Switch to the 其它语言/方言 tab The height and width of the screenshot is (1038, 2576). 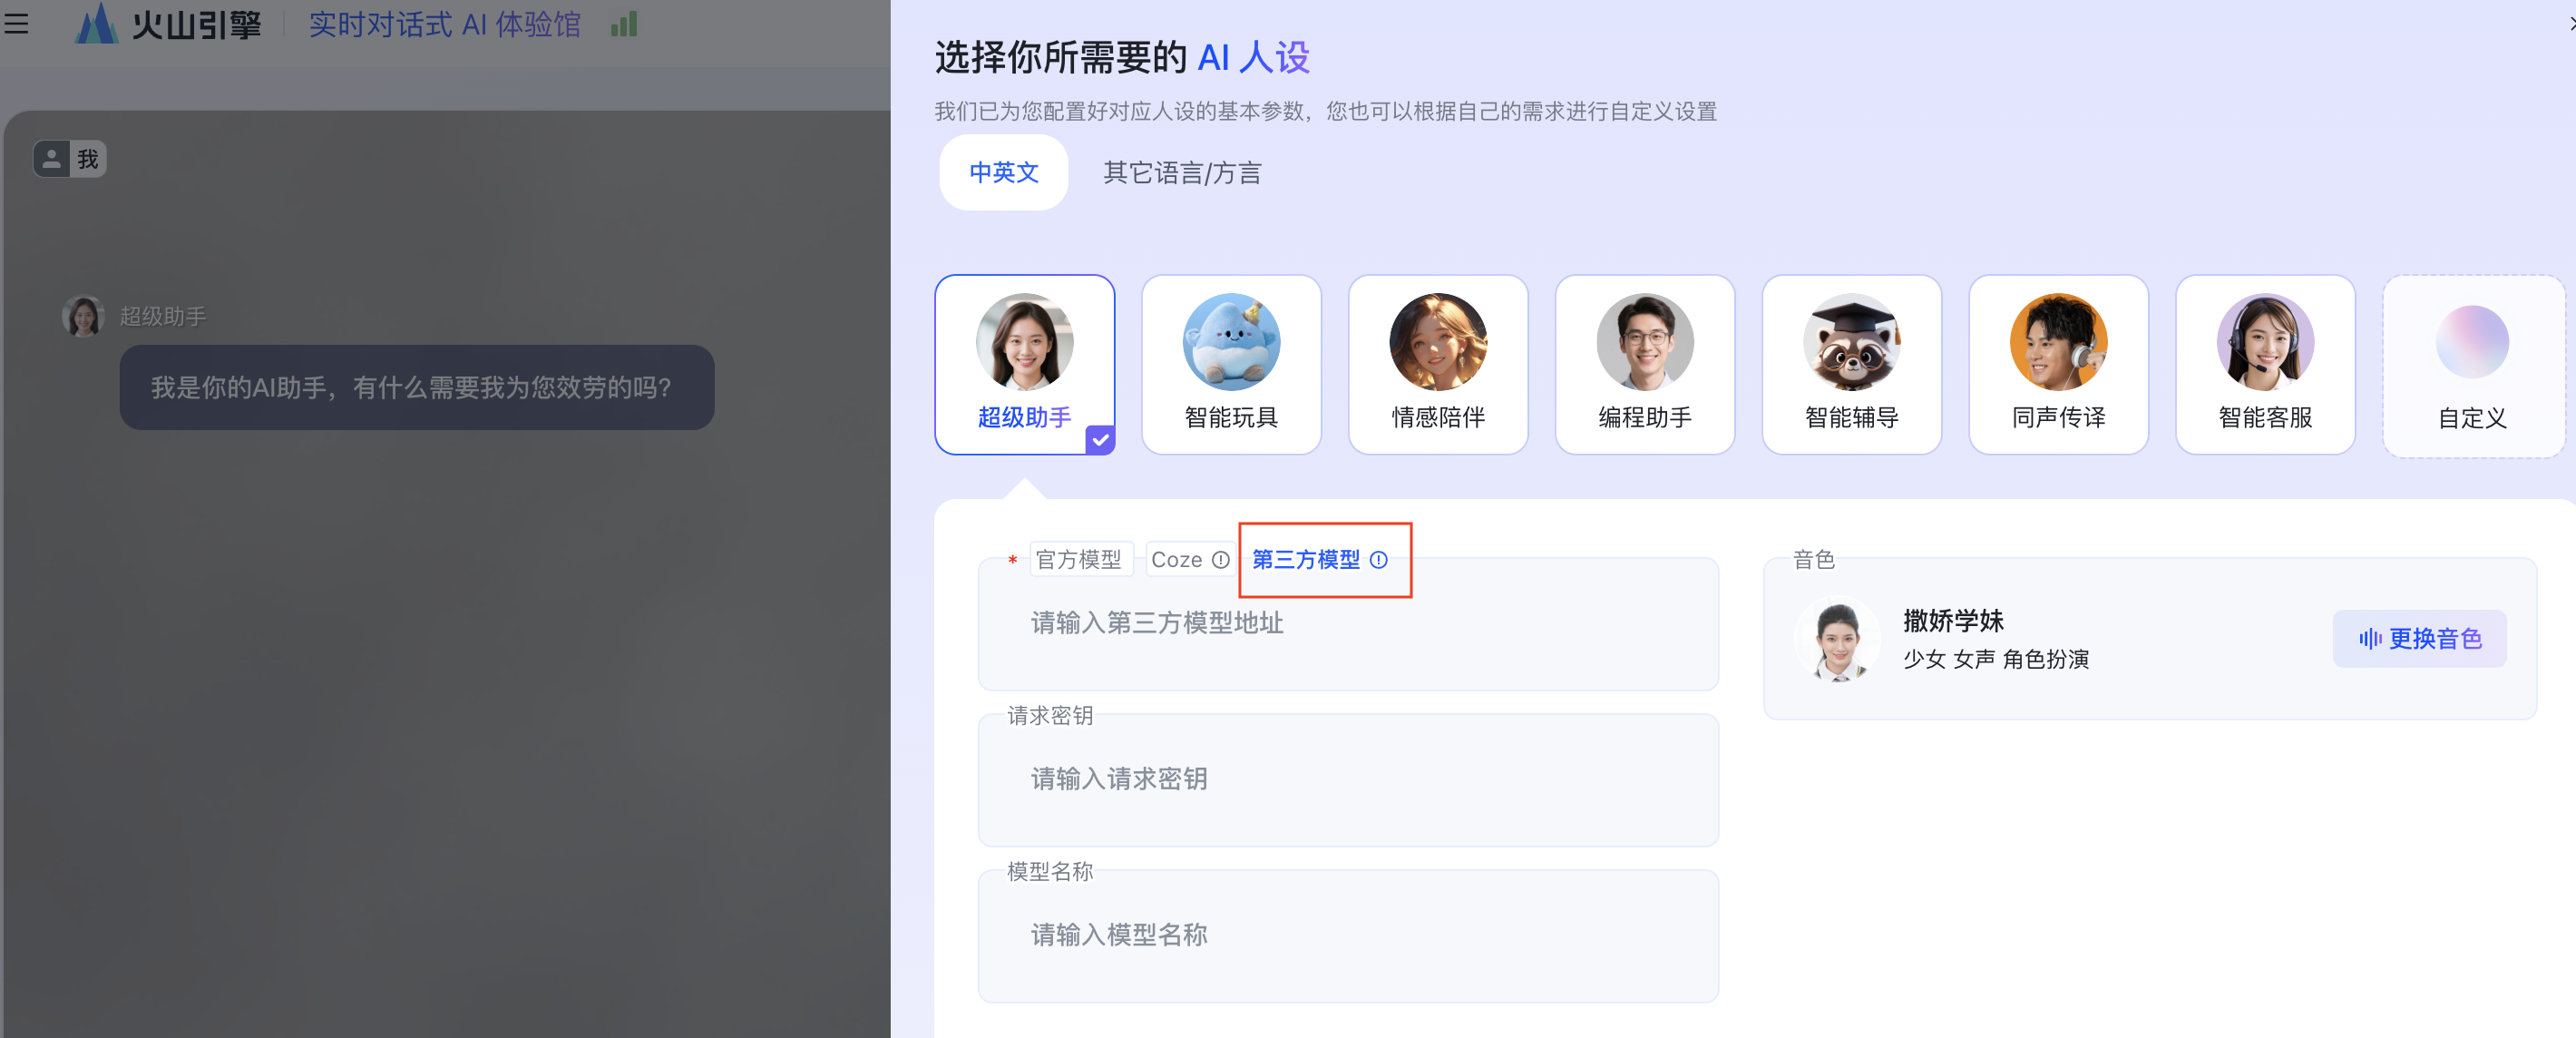pyautogui.click(x=1182, y=172)
